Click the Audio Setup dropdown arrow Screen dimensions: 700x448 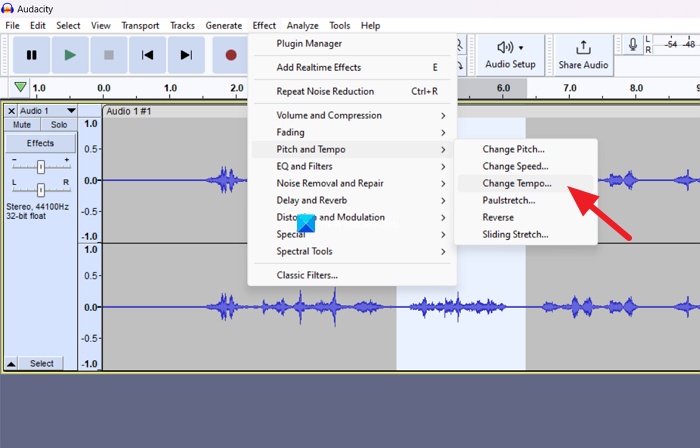521,48
